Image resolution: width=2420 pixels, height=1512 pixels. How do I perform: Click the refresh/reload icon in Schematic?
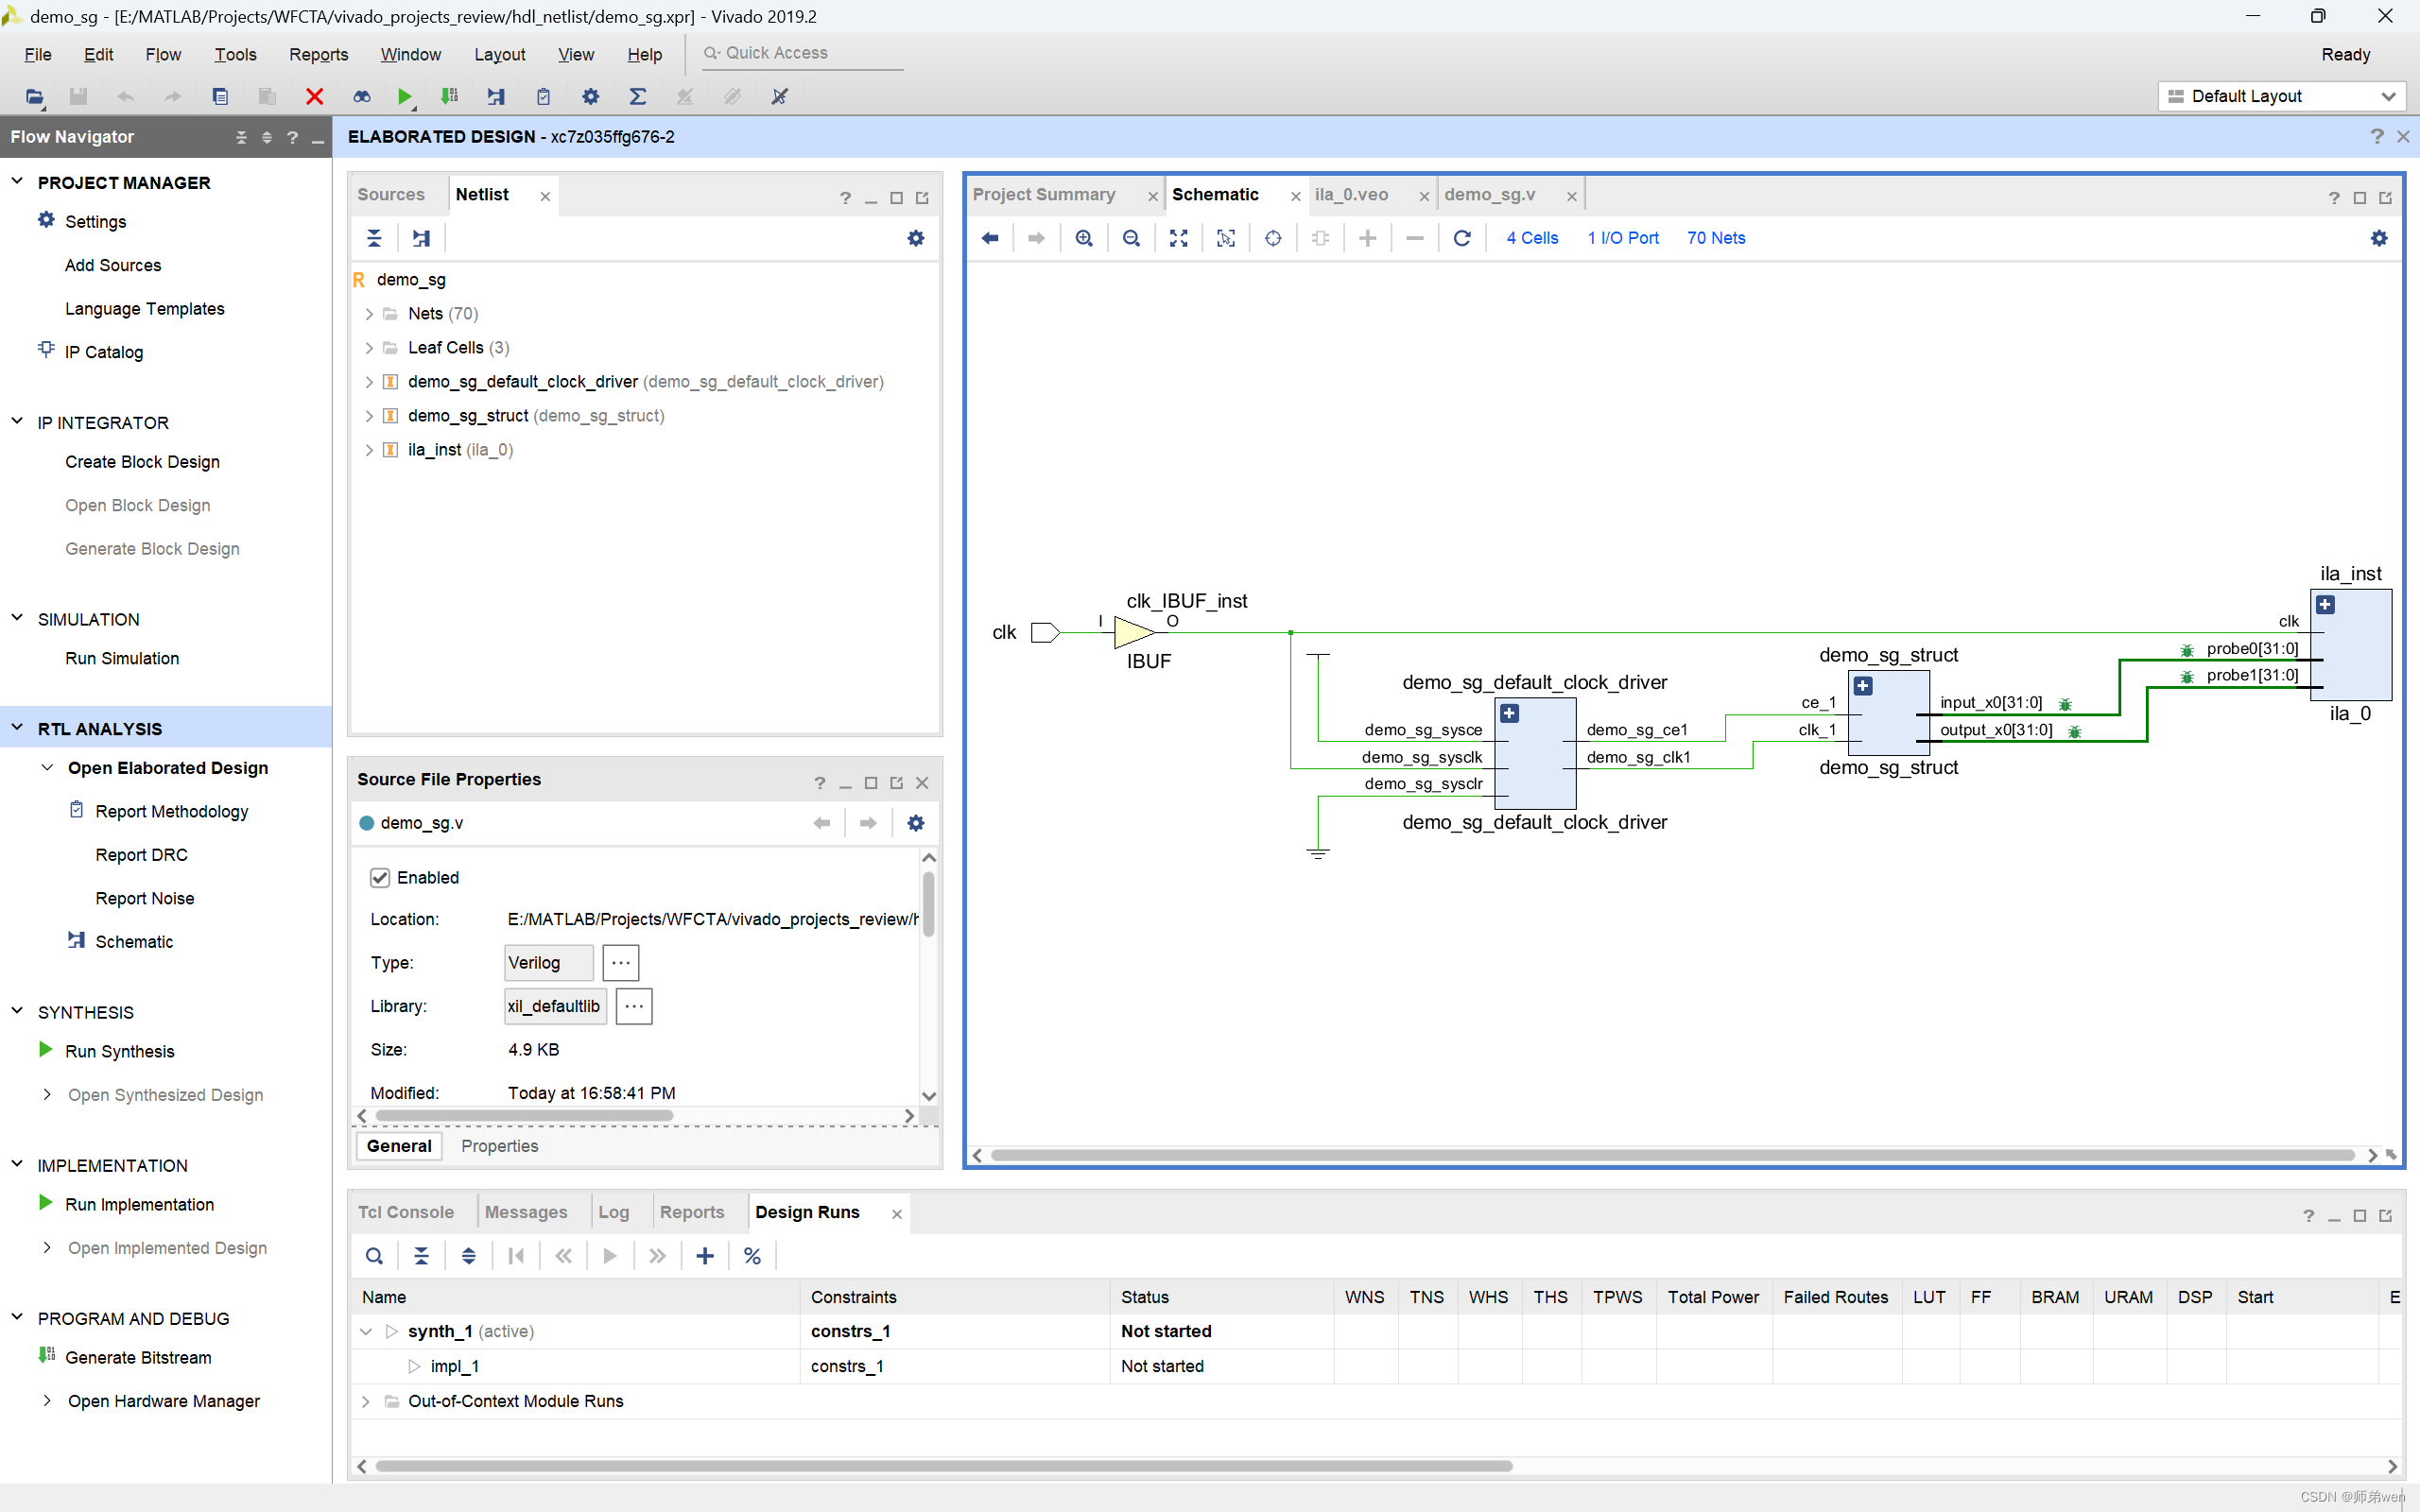coord(1461,237)
